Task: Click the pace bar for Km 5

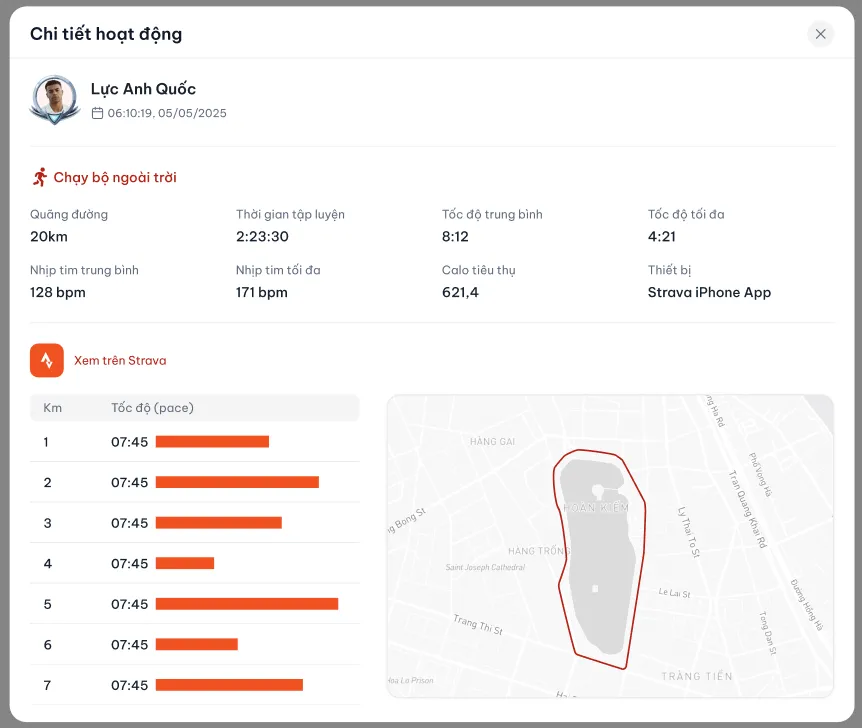Action: pos(247,604)
